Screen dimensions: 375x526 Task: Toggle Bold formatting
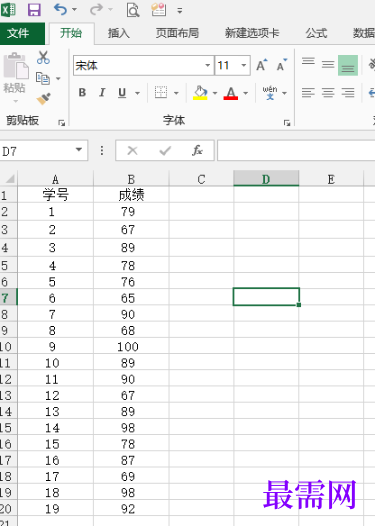pyautogui.click(x=82, y=92)
